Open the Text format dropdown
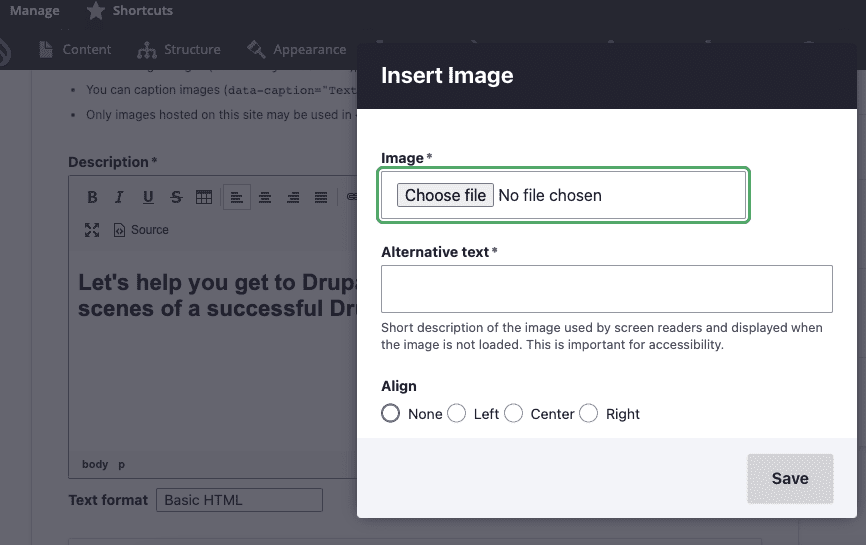Image resolution: width=866 pixels, height=545 pixels. [x=239, y=500]
